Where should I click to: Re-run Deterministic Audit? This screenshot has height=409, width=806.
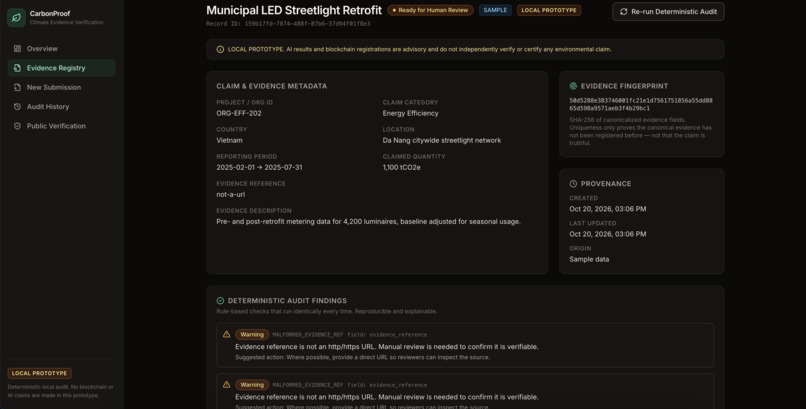[x=668, y=12]
